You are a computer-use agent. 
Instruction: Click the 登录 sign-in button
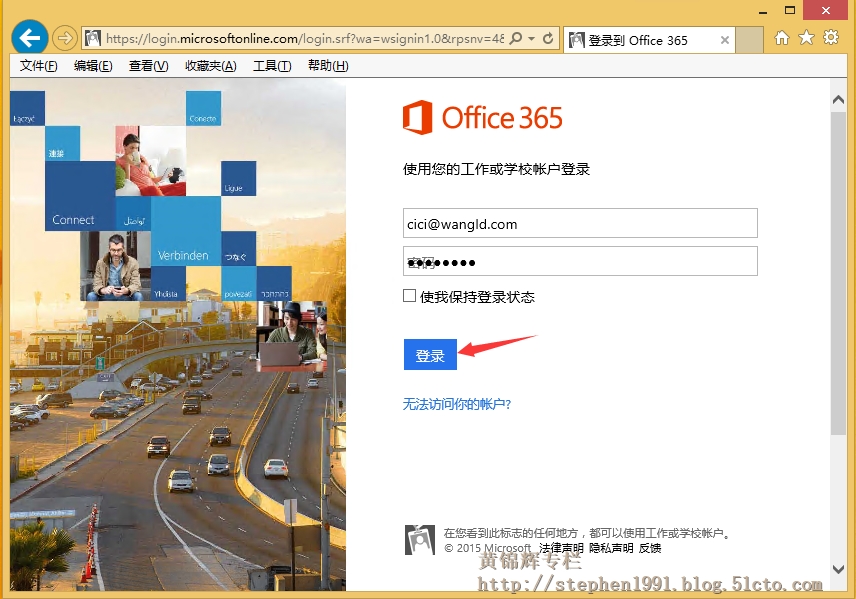pyautogui.click(x=430, y=354)
